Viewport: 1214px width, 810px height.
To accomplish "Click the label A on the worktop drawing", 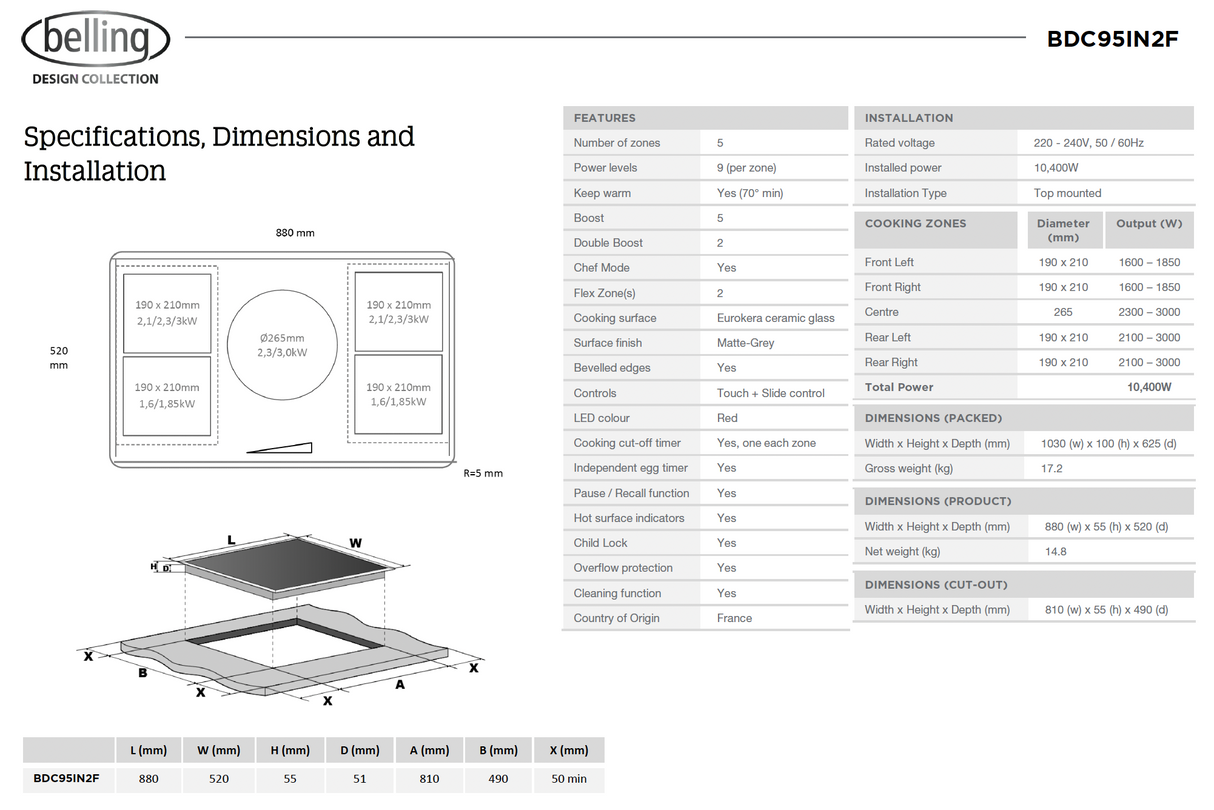I will pos(400,685).
